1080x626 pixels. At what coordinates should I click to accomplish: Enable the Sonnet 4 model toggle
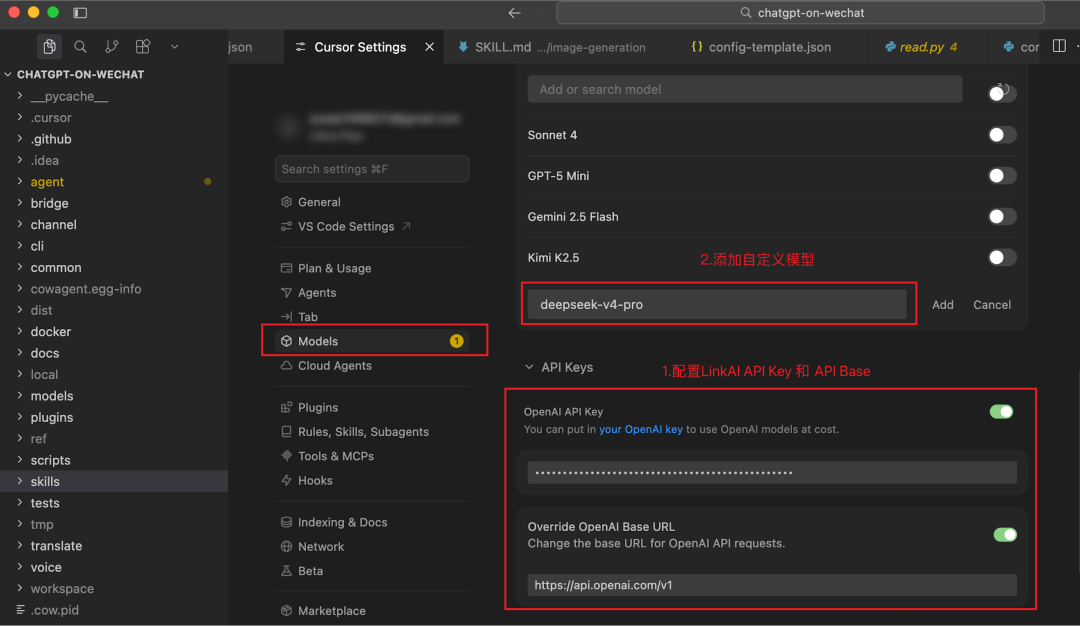pyautogui.click(x=1002, y=135)
